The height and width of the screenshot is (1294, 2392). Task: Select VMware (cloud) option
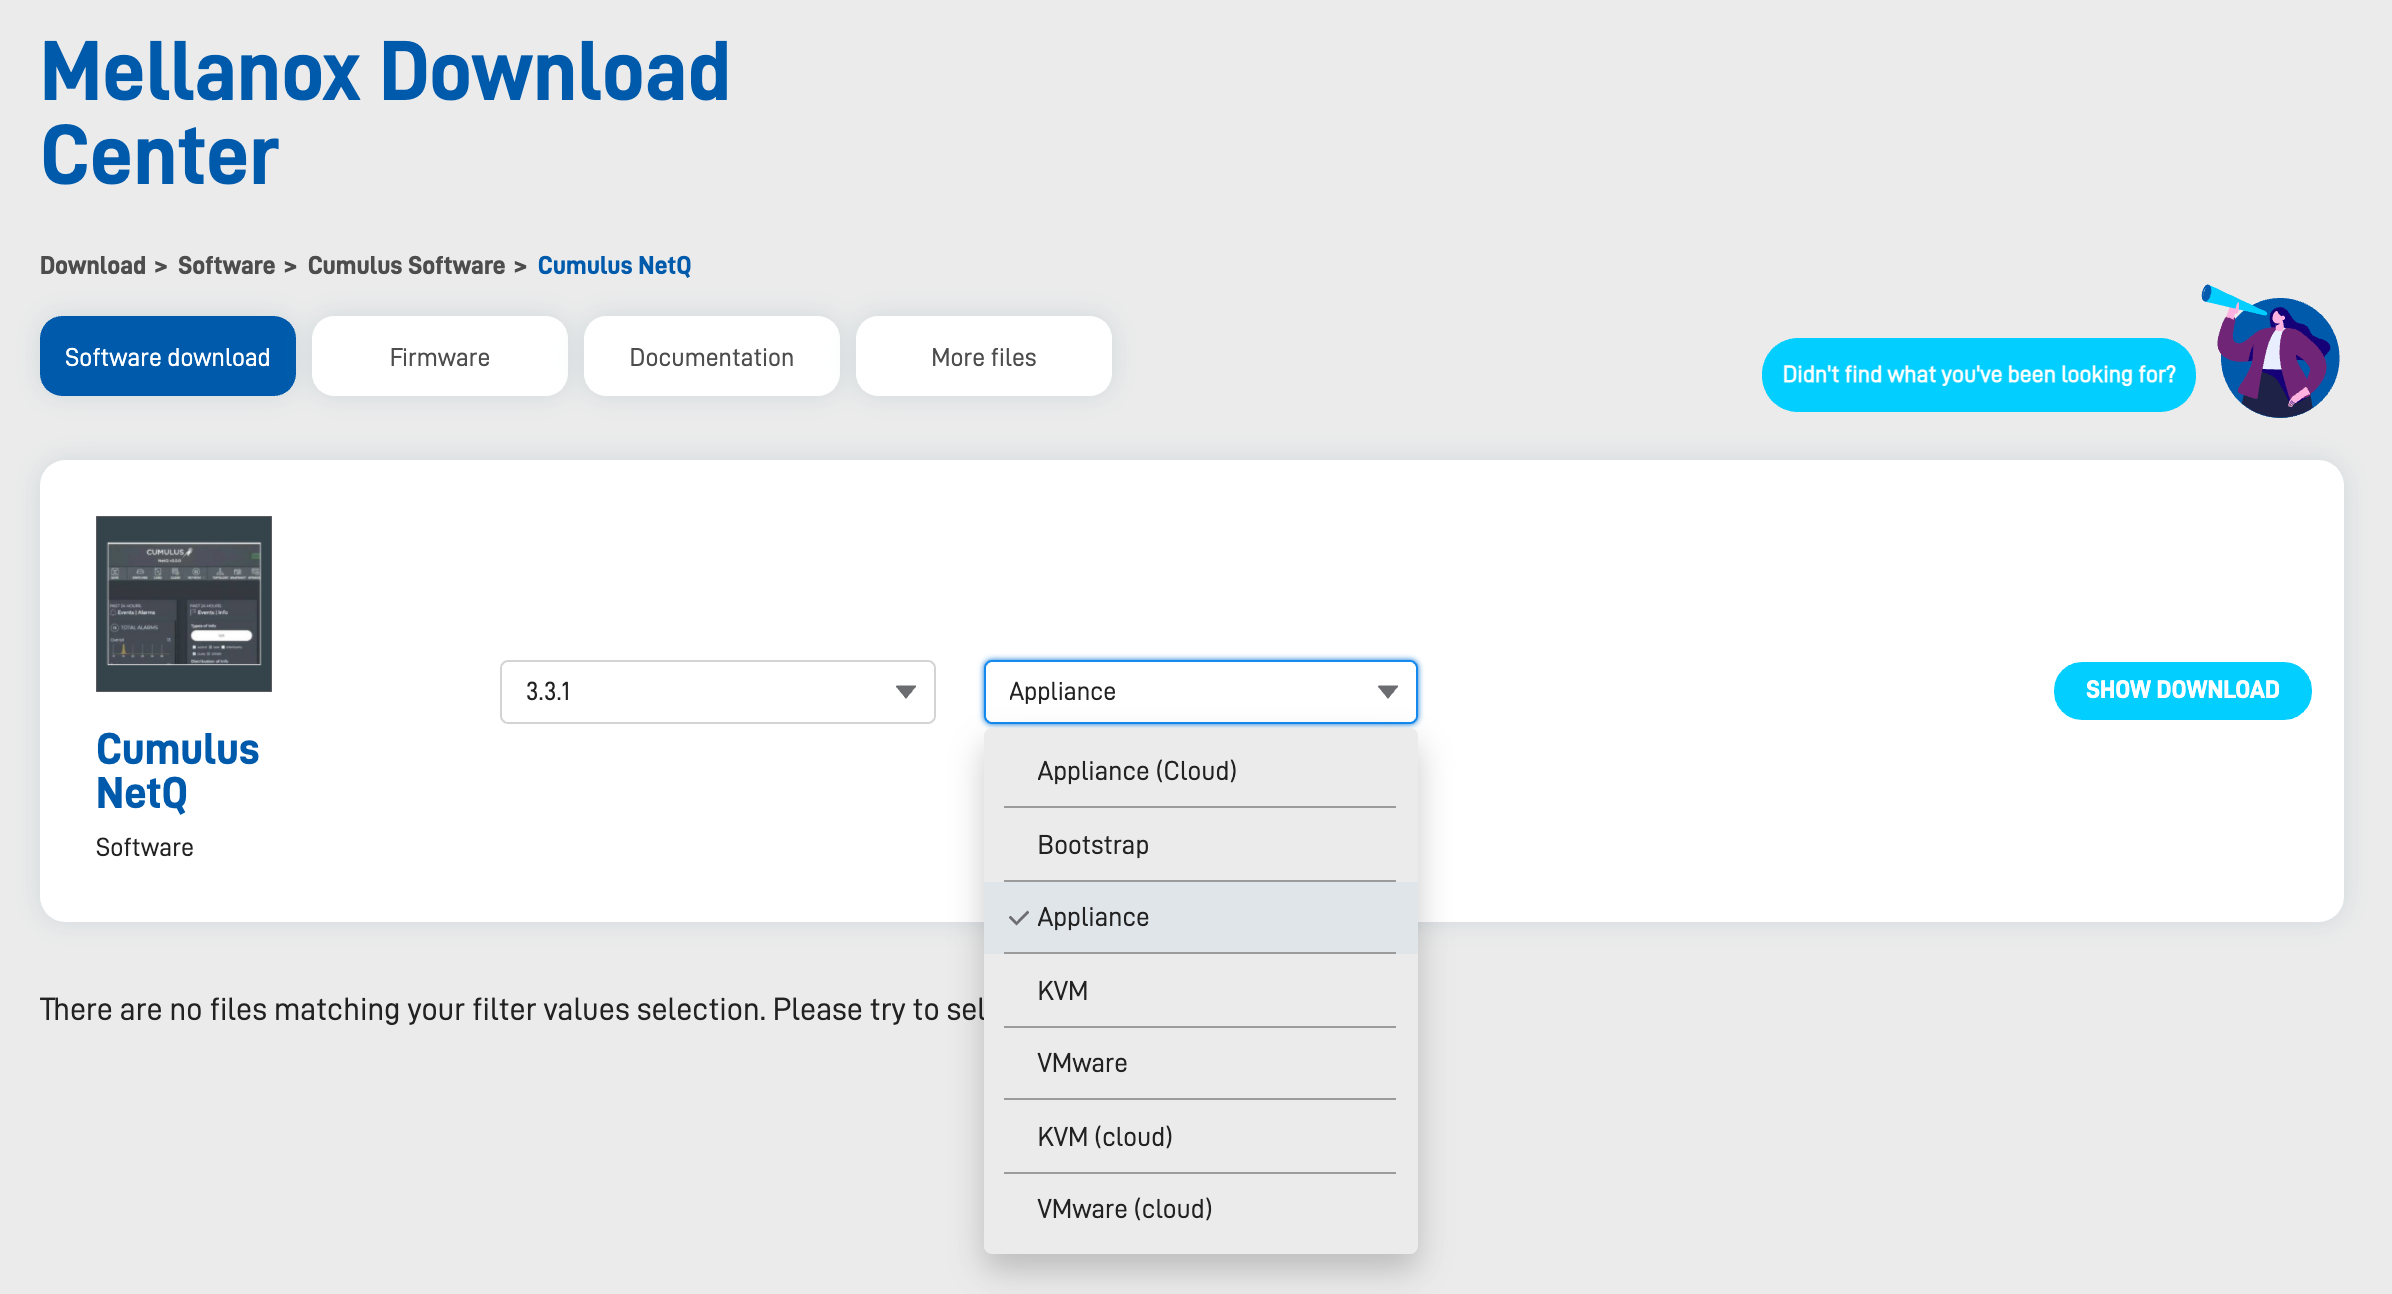1125,1209
